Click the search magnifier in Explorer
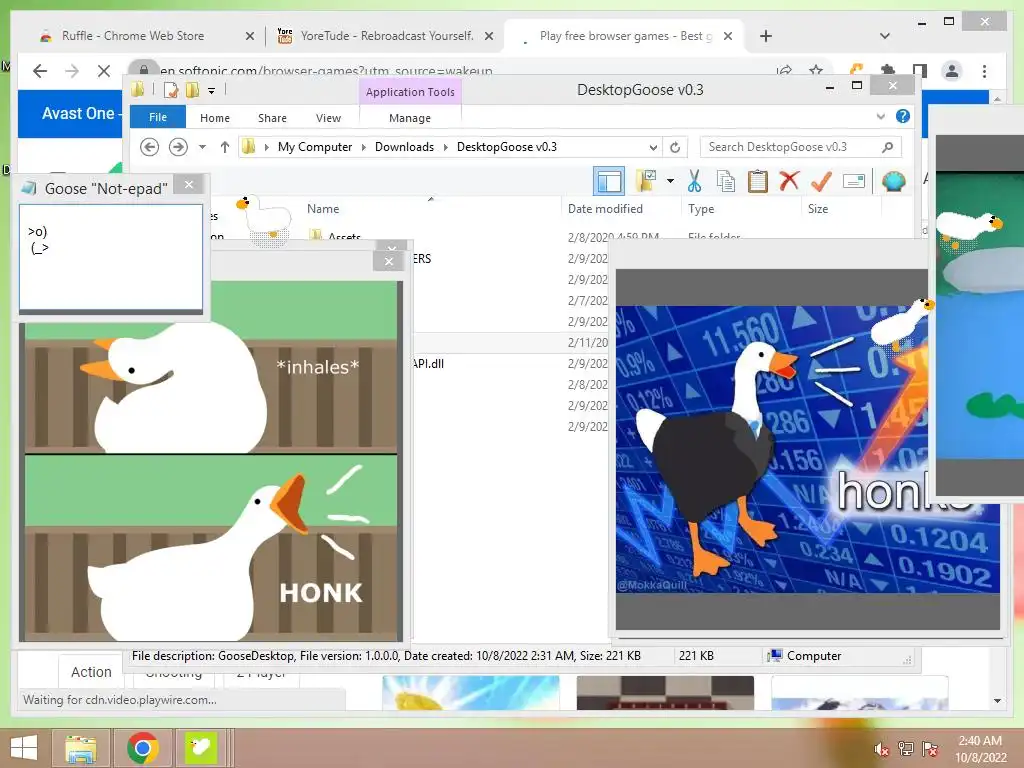The height and width of the screenshot is (768, 1024). point(888,147)
